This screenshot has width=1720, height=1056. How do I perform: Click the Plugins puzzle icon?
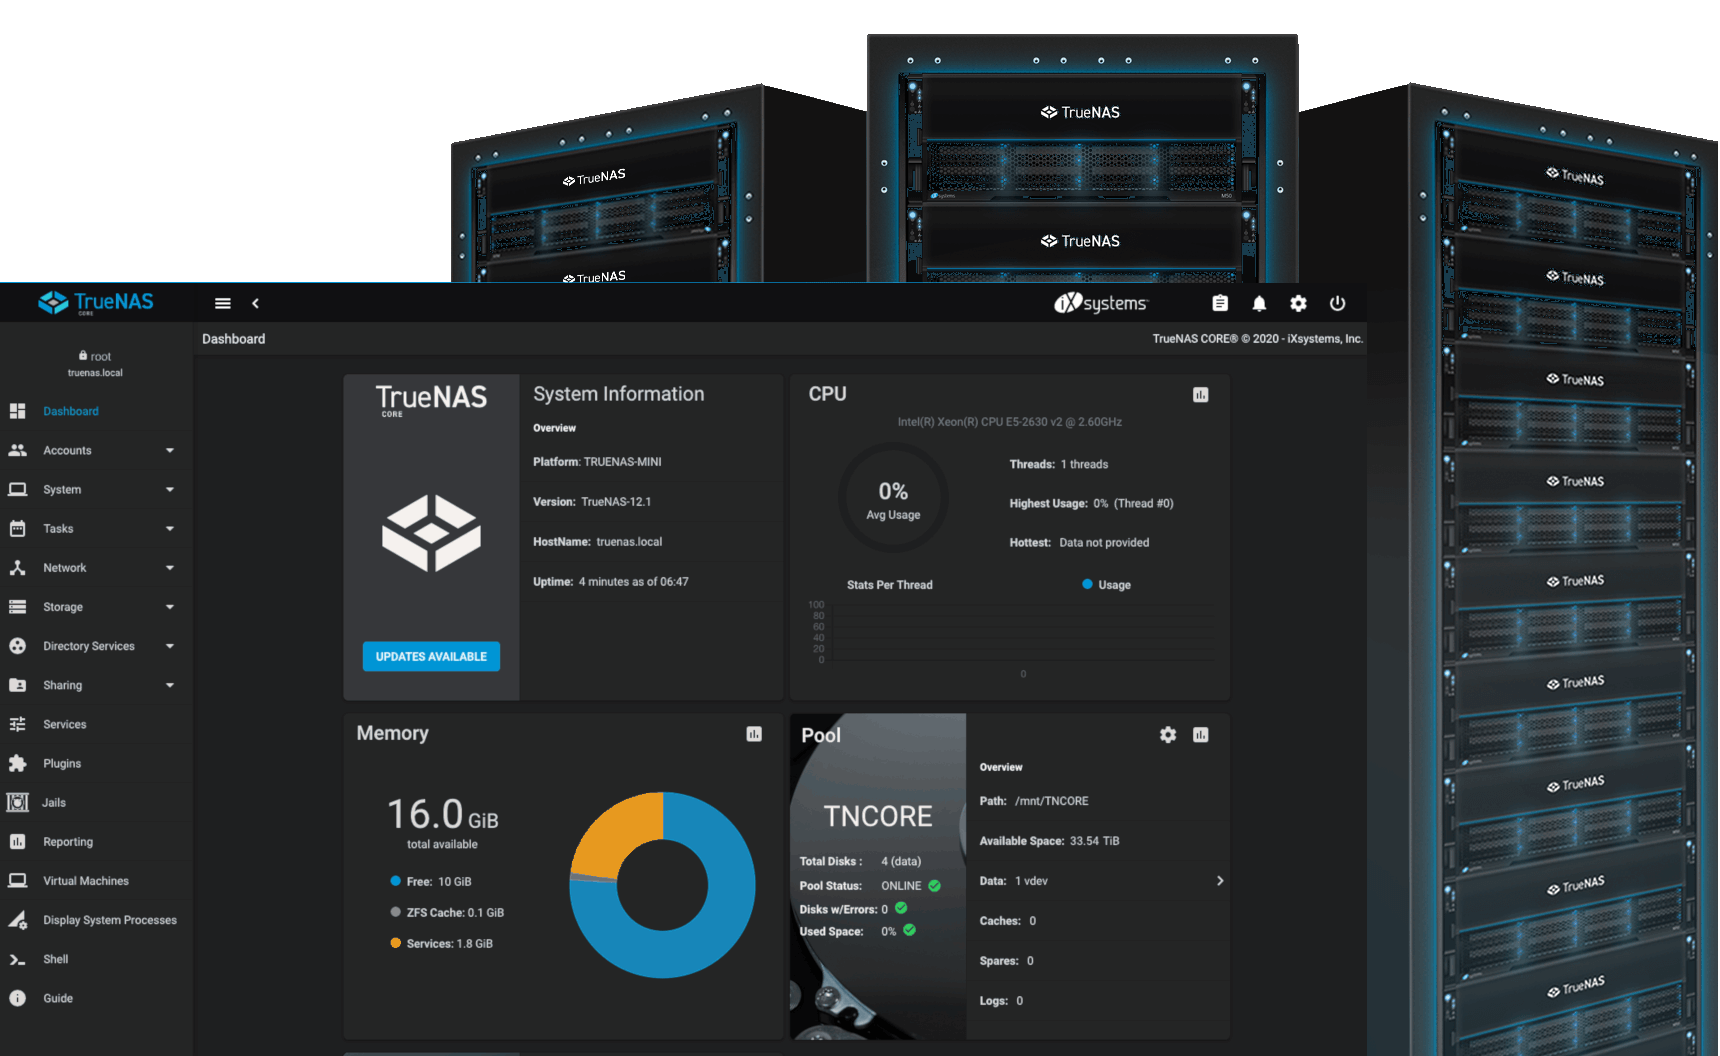click(17, 763)
